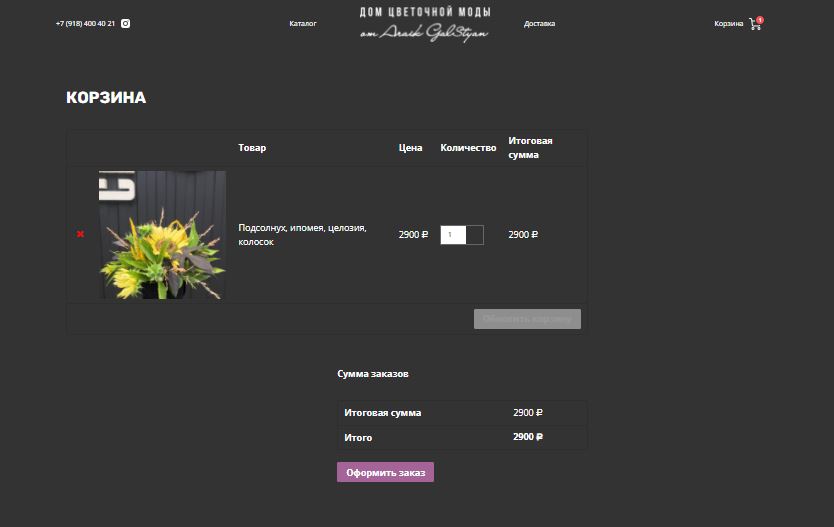The image size is (834, 527).
Task: Click the Итого total amount
Action: tap(528, 437)
